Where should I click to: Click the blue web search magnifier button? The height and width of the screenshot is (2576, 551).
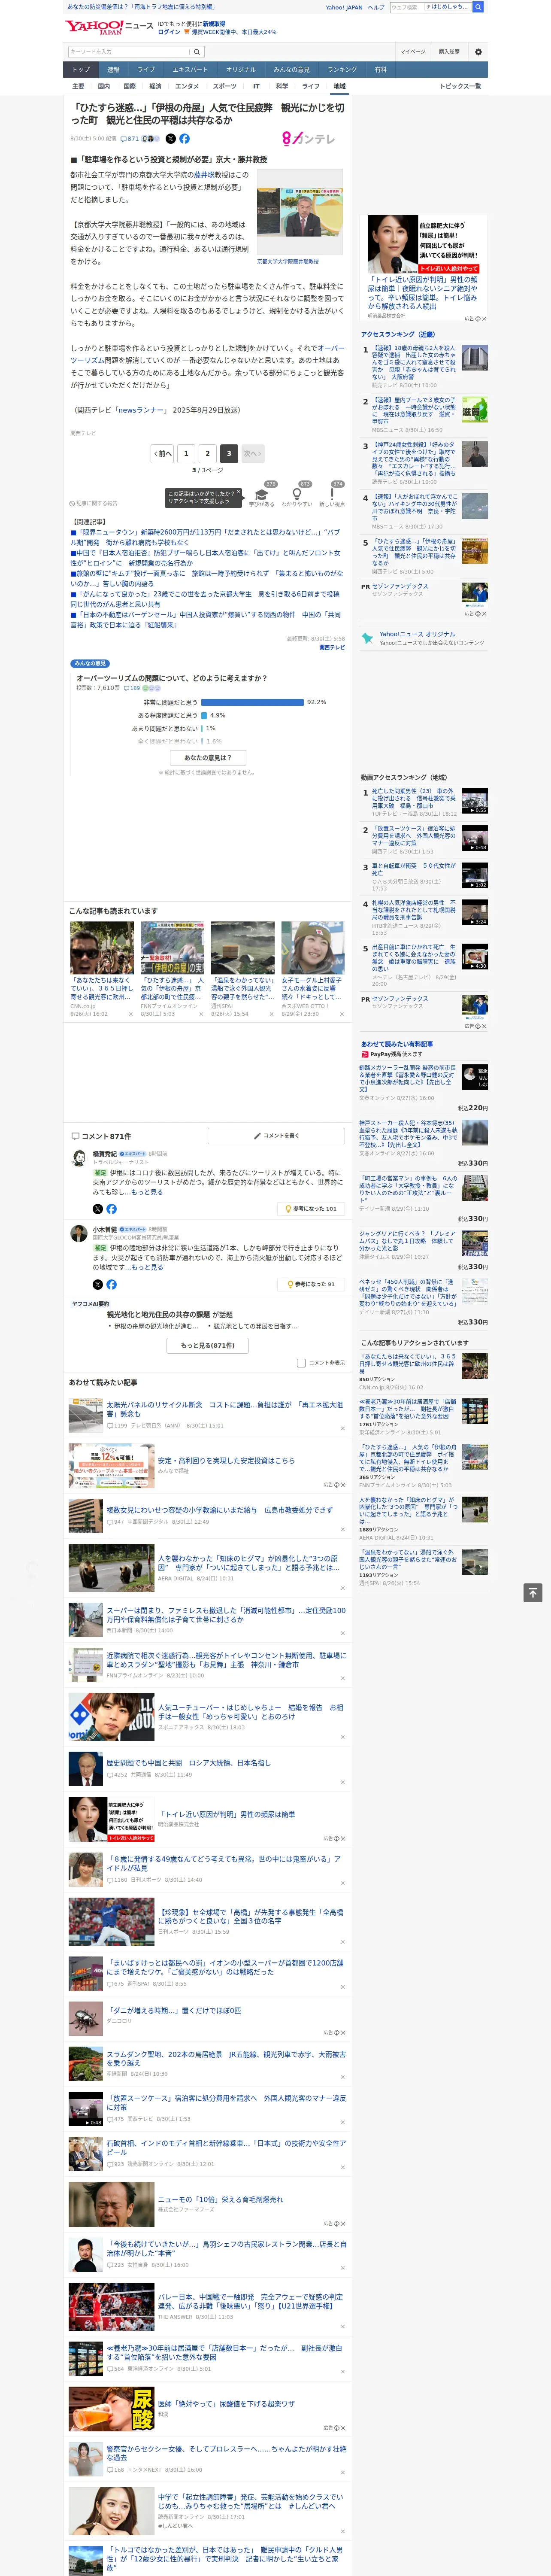pos(478,7)
